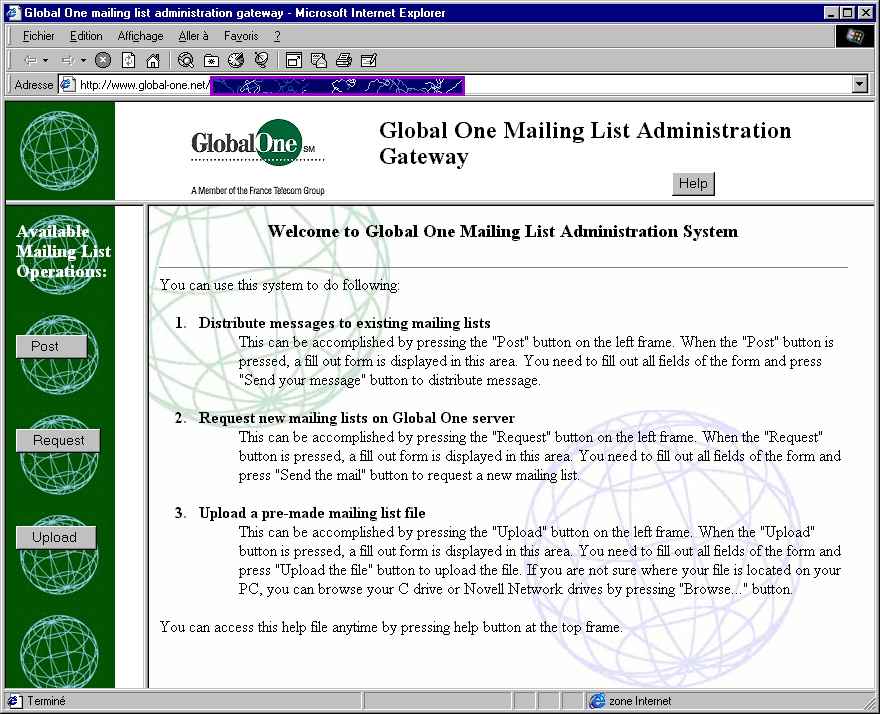880x714 pixels.
Task: Click the "Global One Mailing List Administration Gateway" title
Action: point(585,143)
